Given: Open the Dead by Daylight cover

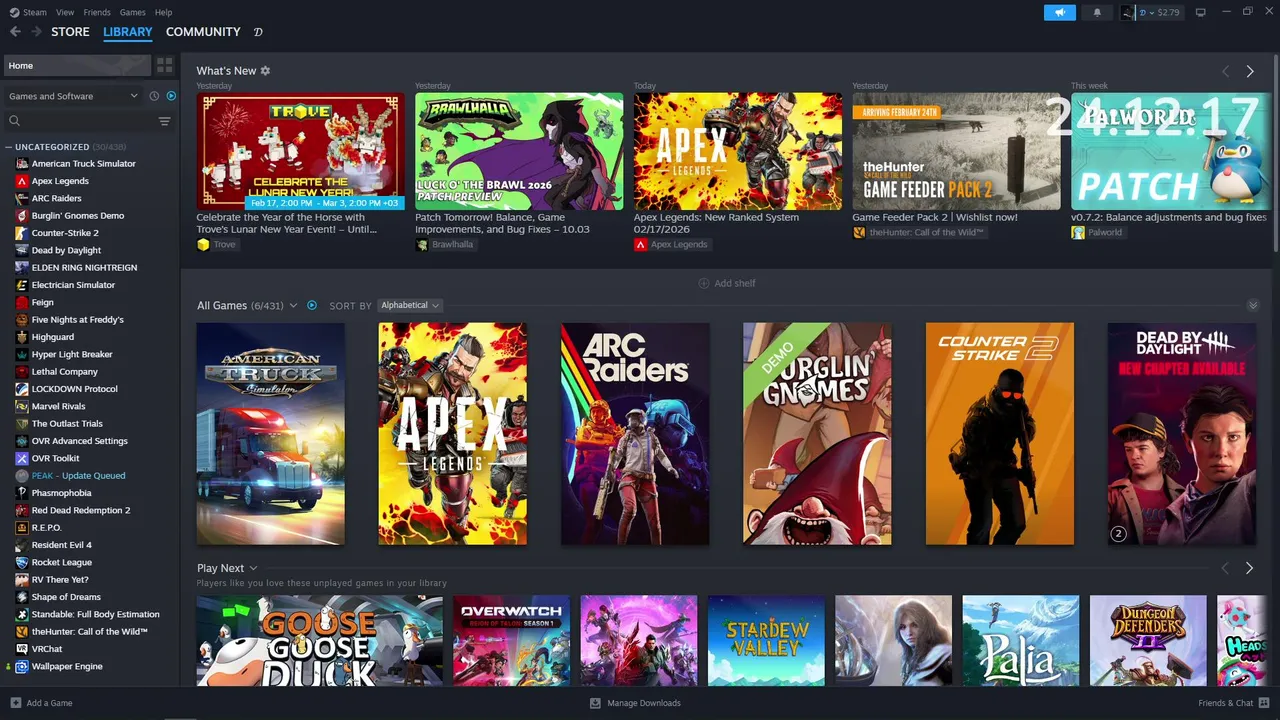Looking at the screenshot, I should [x=1182, y=434].
